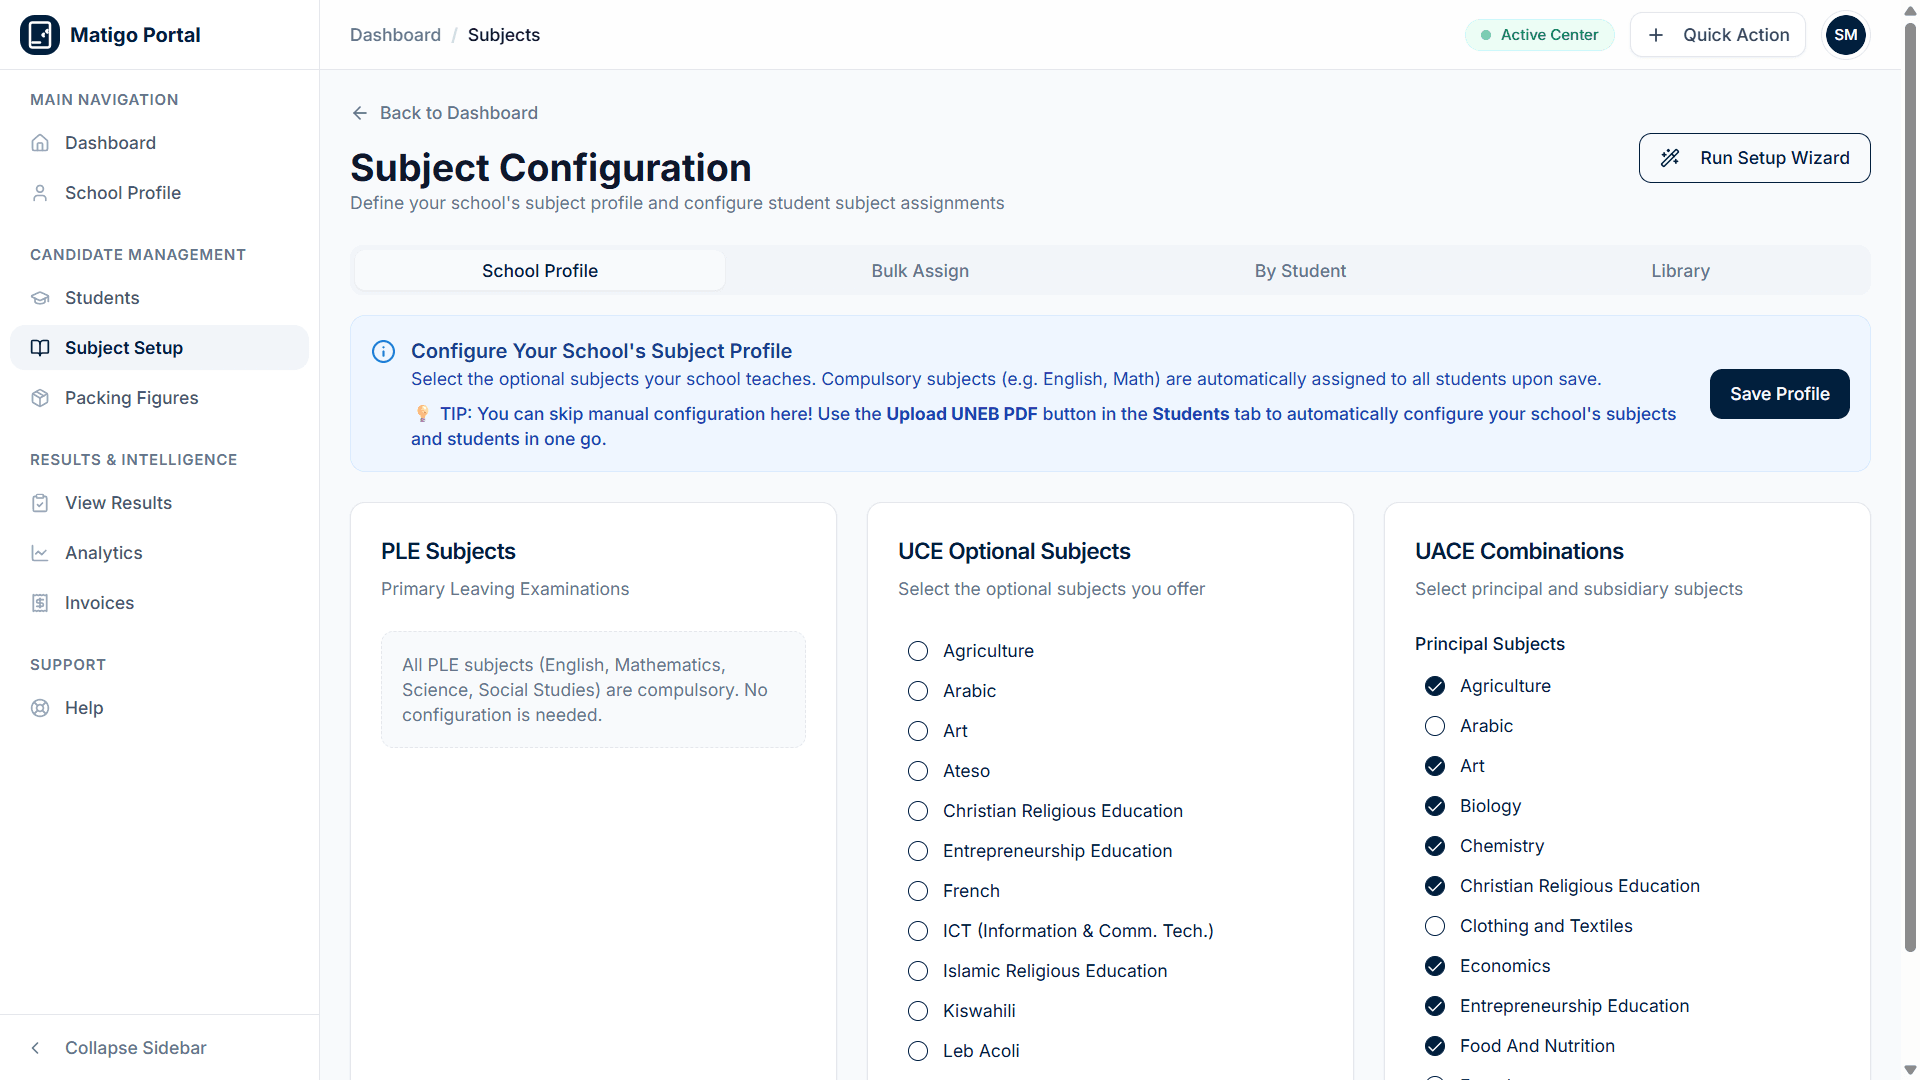Click the Students graduation cap icon
The height and width of the screenshot is (1080, 1920).
point(40,298)
